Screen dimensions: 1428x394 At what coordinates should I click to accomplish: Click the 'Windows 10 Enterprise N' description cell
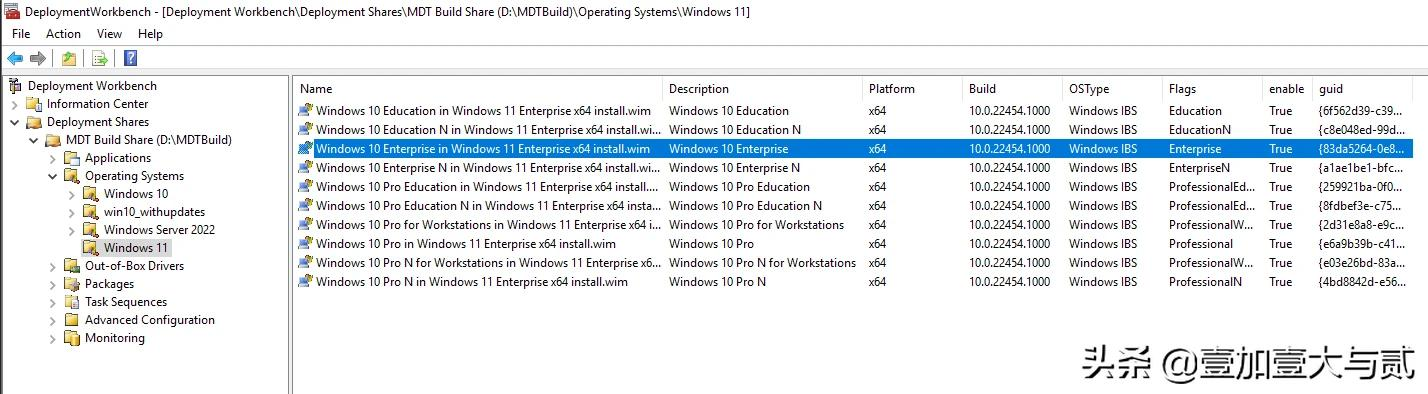(x=734, y=168)
